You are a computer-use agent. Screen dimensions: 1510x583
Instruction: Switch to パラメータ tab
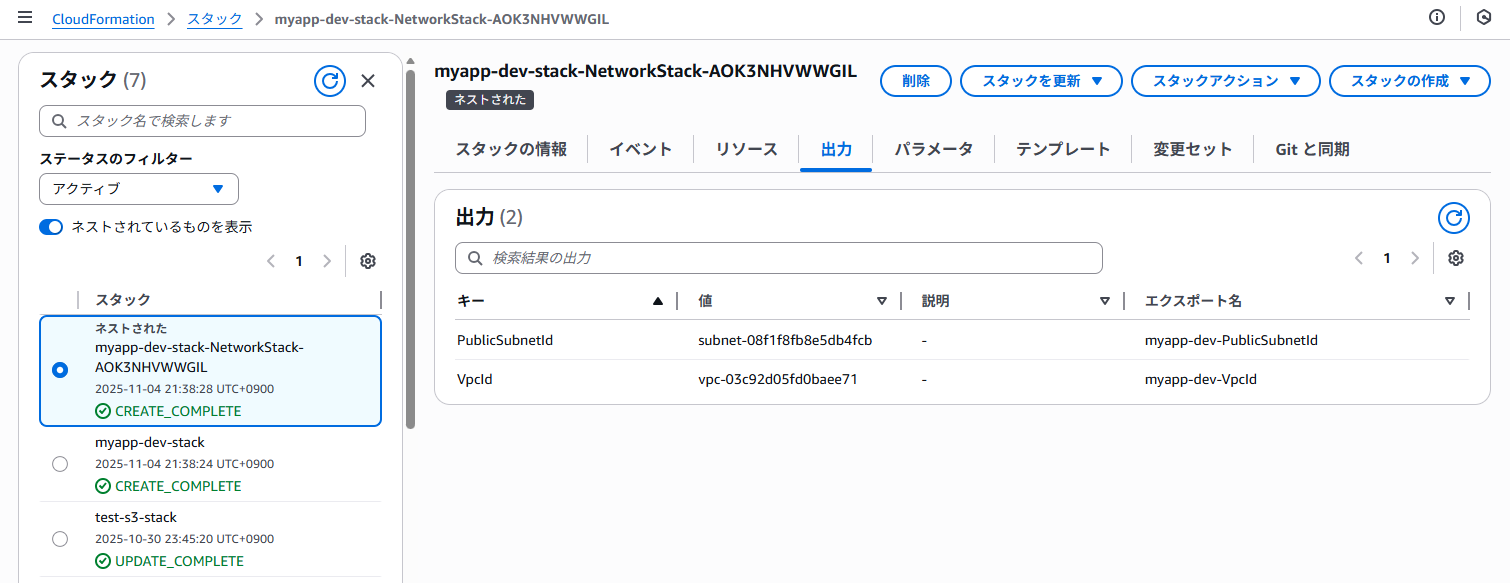(933, 149)
